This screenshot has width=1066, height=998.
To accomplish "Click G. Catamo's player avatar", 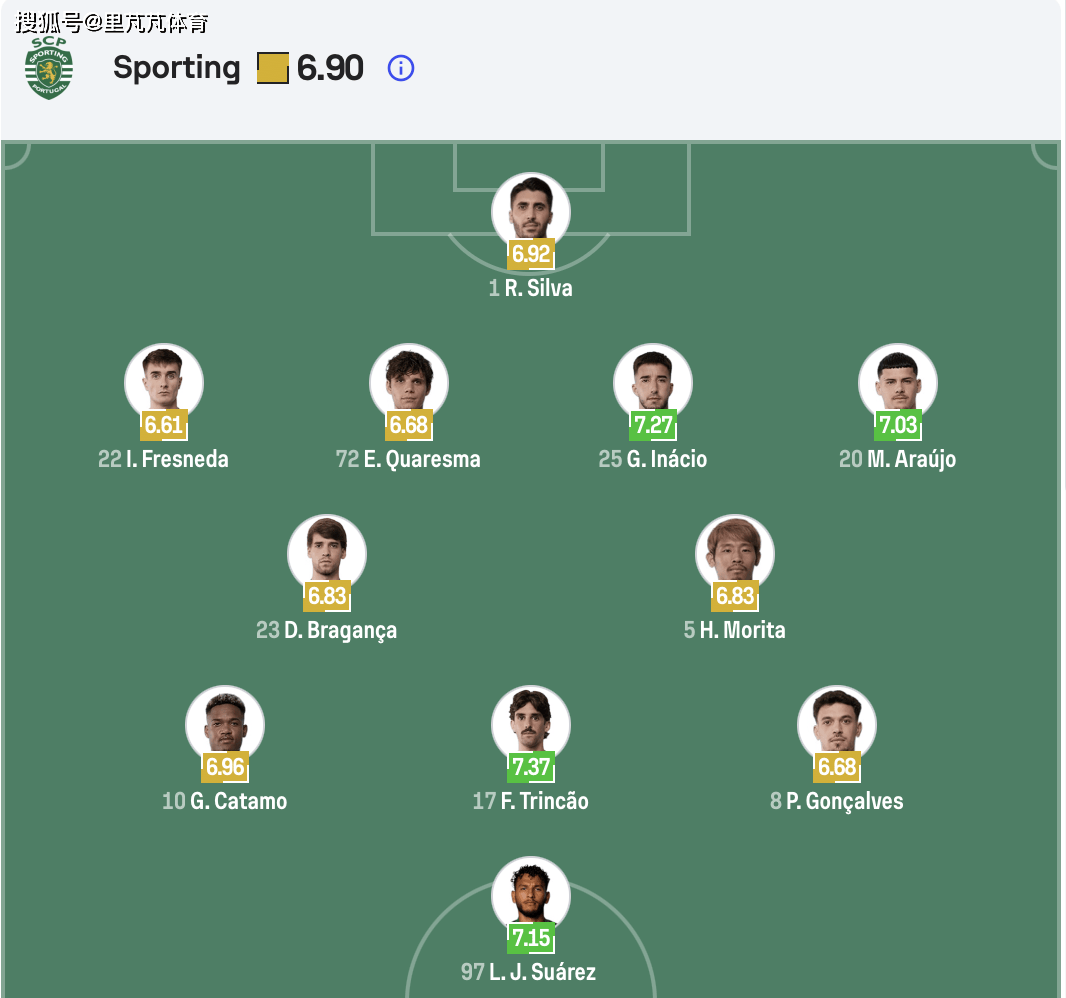I will (225, 724).
